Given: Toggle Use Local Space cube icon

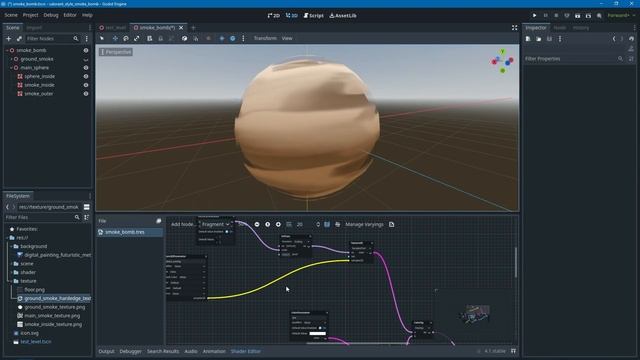Looking at the screenshot, I should [184, 38].
